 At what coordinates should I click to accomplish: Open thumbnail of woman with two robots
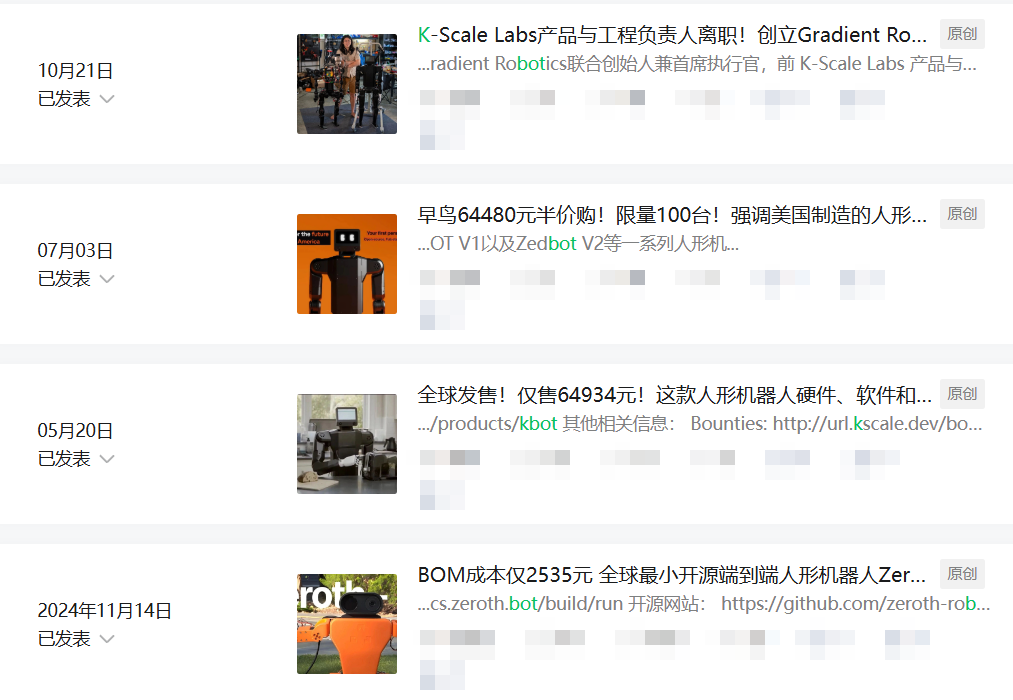347,84
